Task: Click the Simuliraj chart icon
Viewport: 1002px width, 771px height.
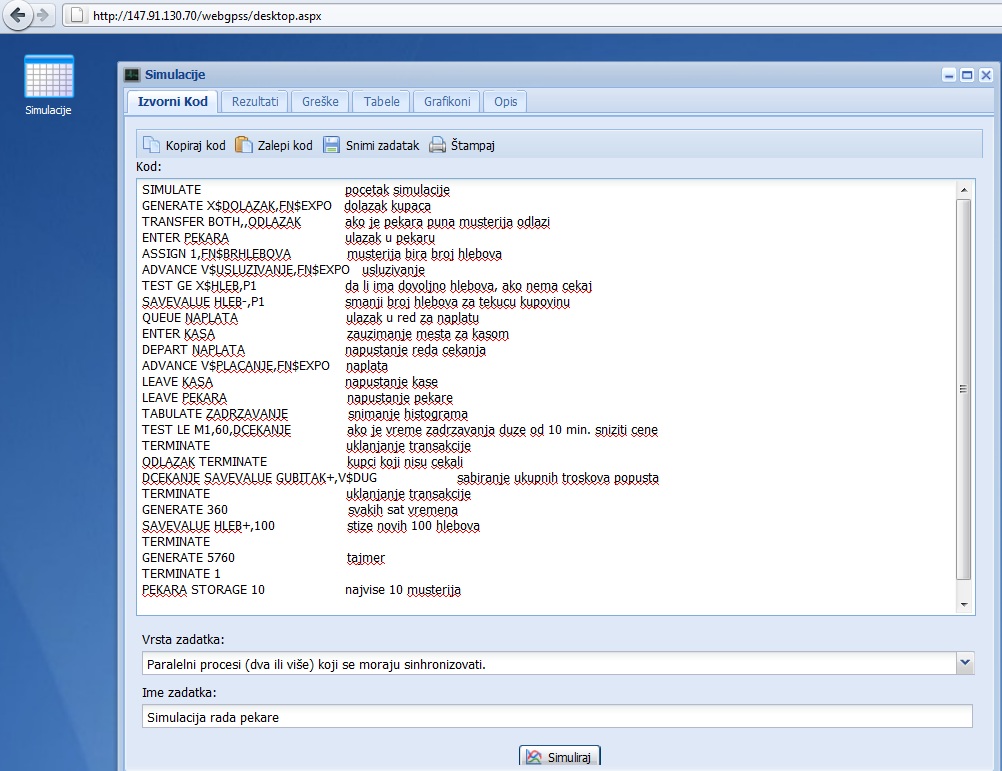Action: point(533,756)
